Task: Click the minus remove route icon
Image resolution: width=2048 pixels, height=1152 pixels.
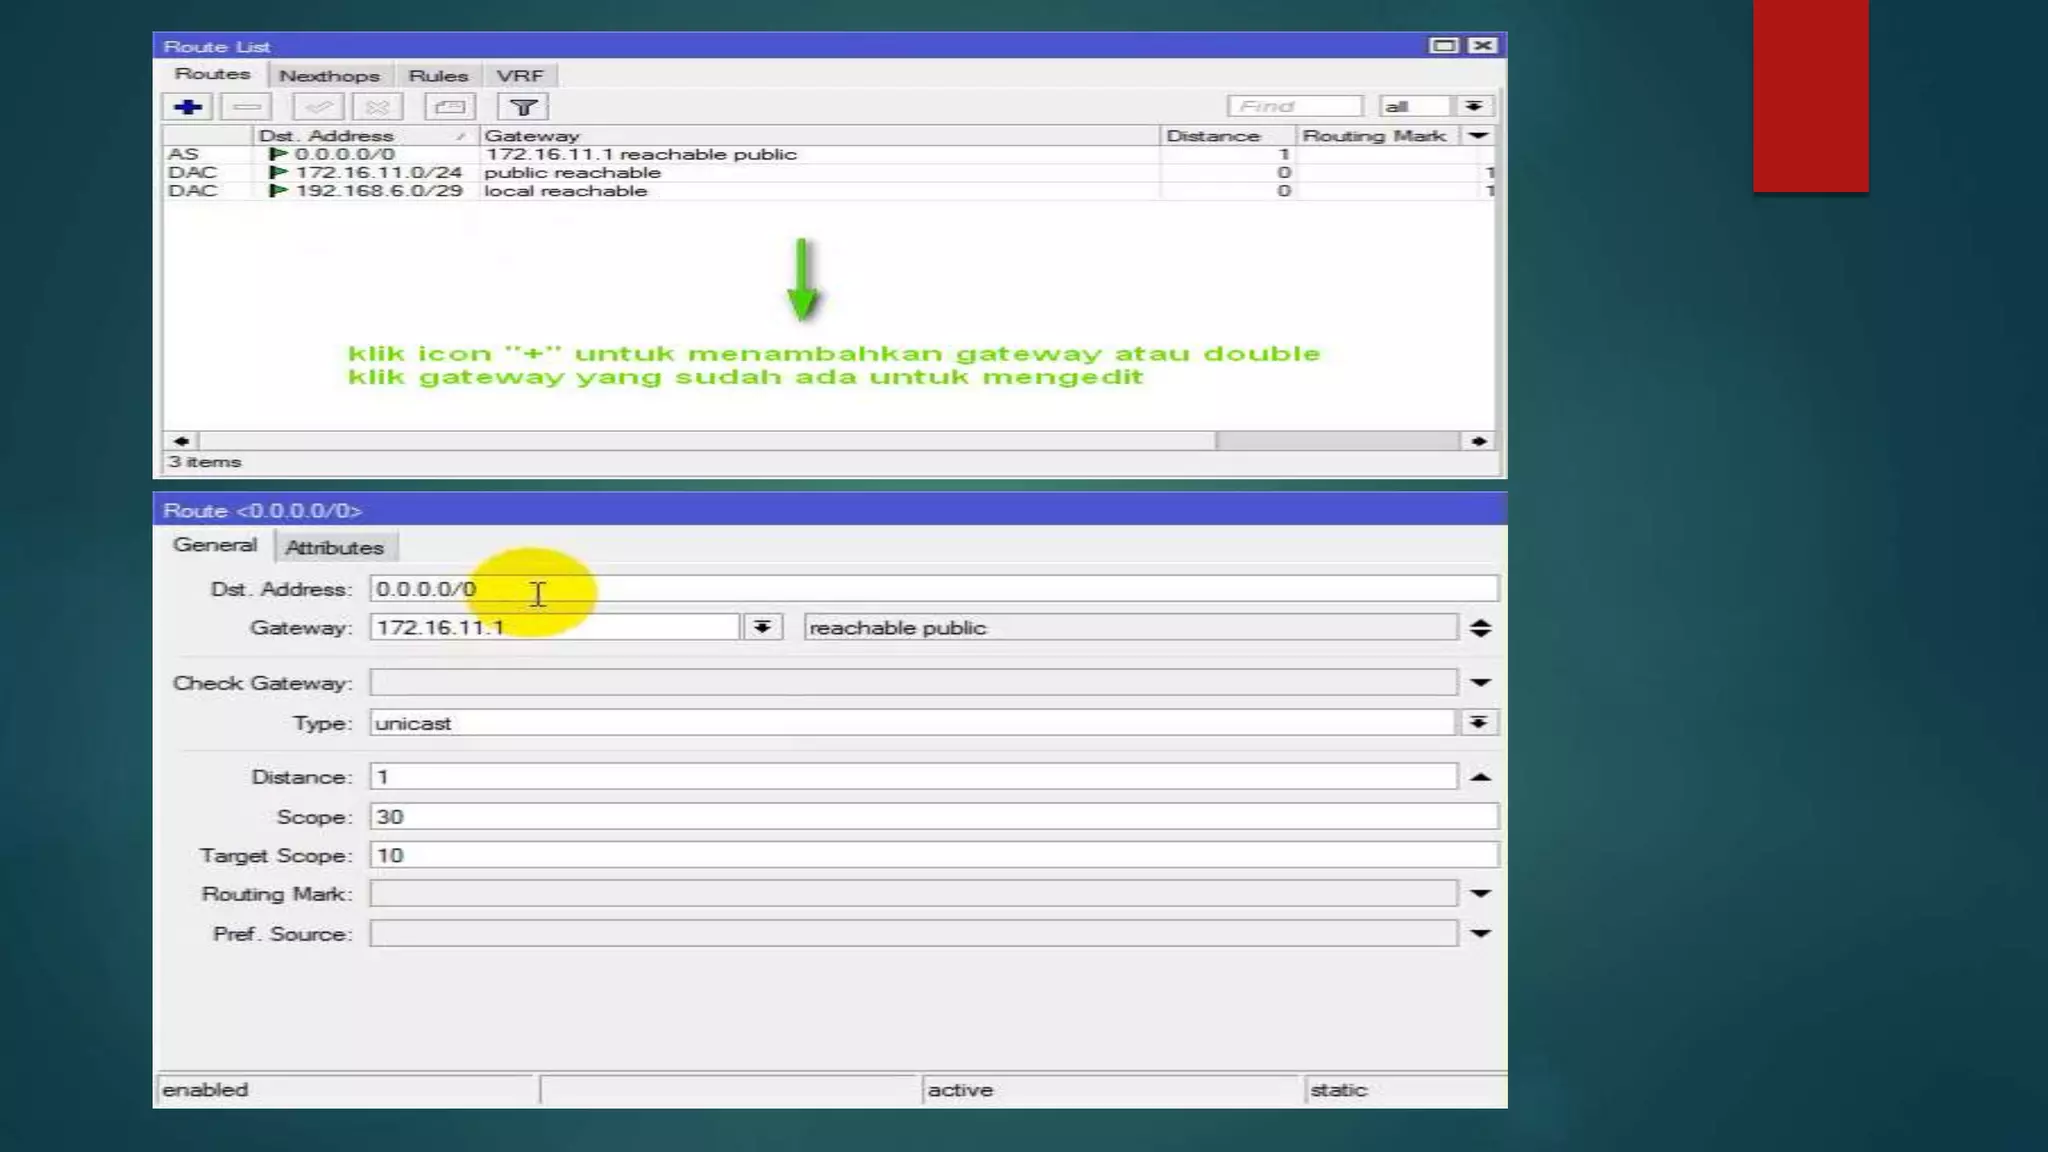Action: 246,107
